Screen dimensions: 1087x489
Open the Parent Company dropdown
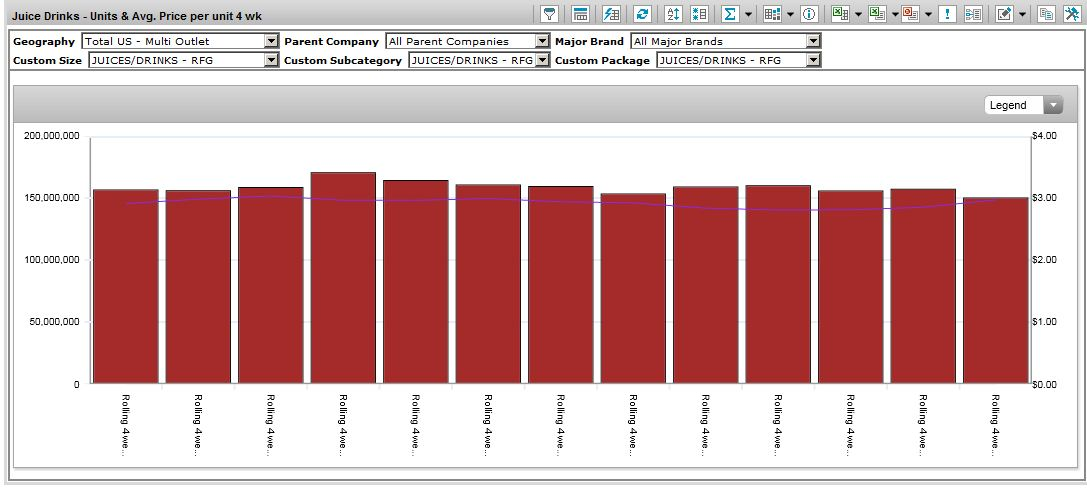tap(543, 42)
